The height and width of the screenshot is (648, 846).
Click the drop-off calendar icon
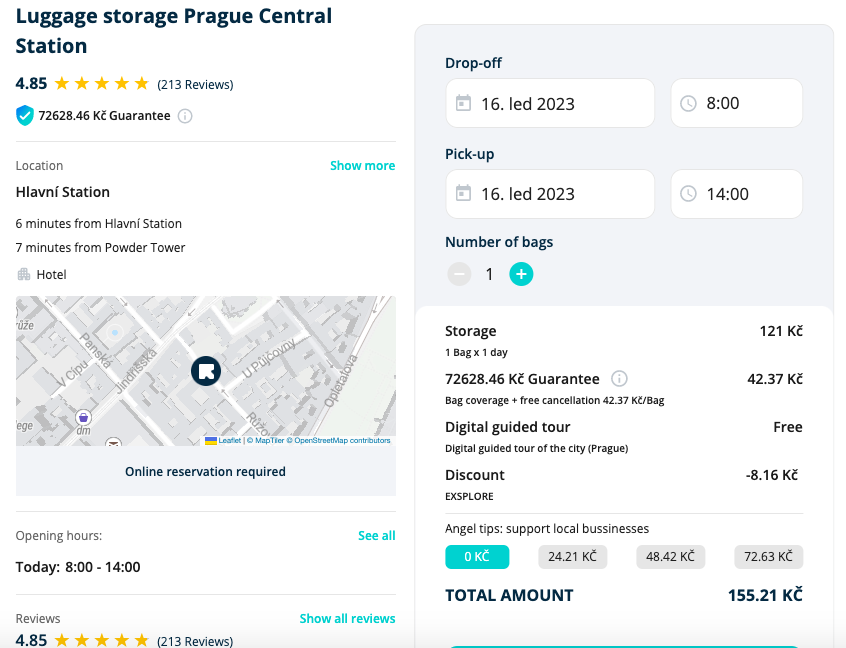463,103
